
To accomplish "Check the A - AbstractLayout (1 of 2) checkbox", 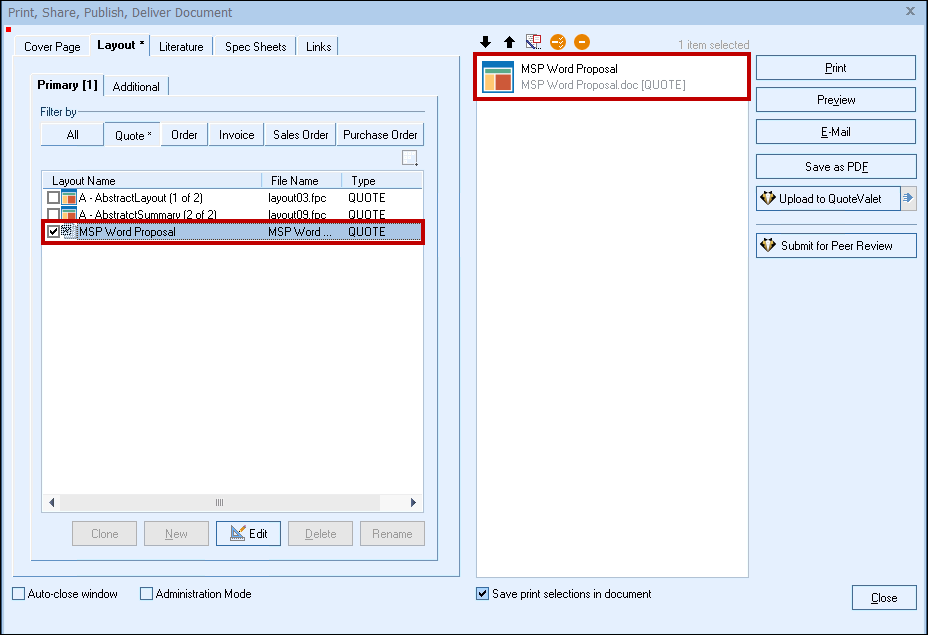I will (x=54, y=198).
